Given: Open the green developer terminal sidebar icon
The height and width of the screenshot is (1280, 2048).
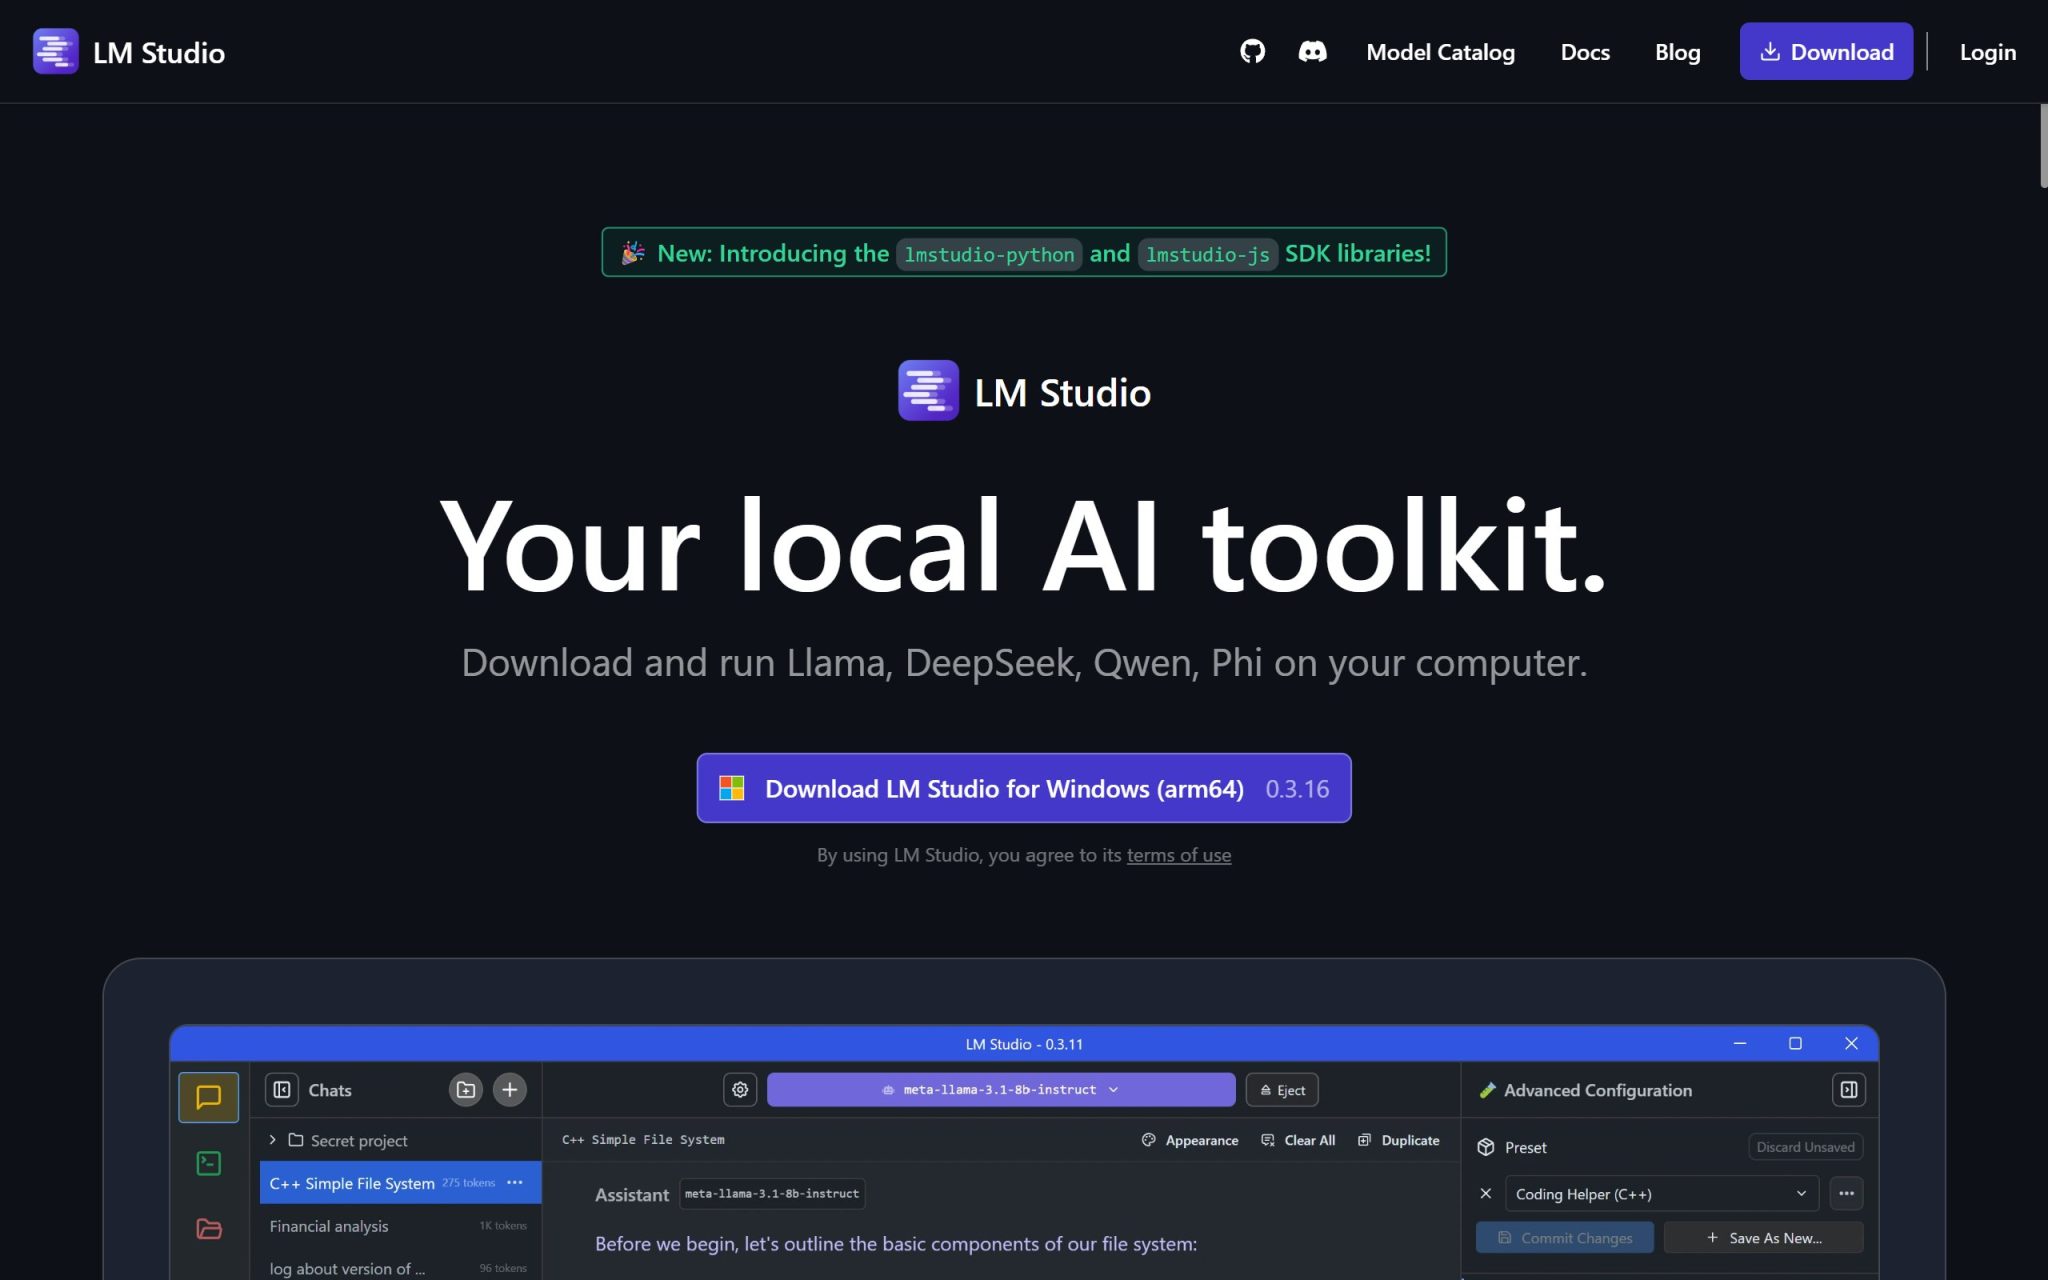Looking at the screenshot, I should point(208,1163).
